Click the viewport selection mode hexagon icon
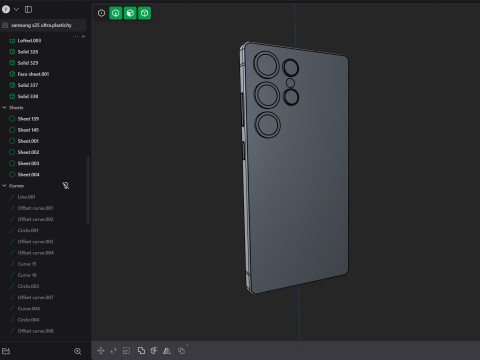 tap(101, 13)
